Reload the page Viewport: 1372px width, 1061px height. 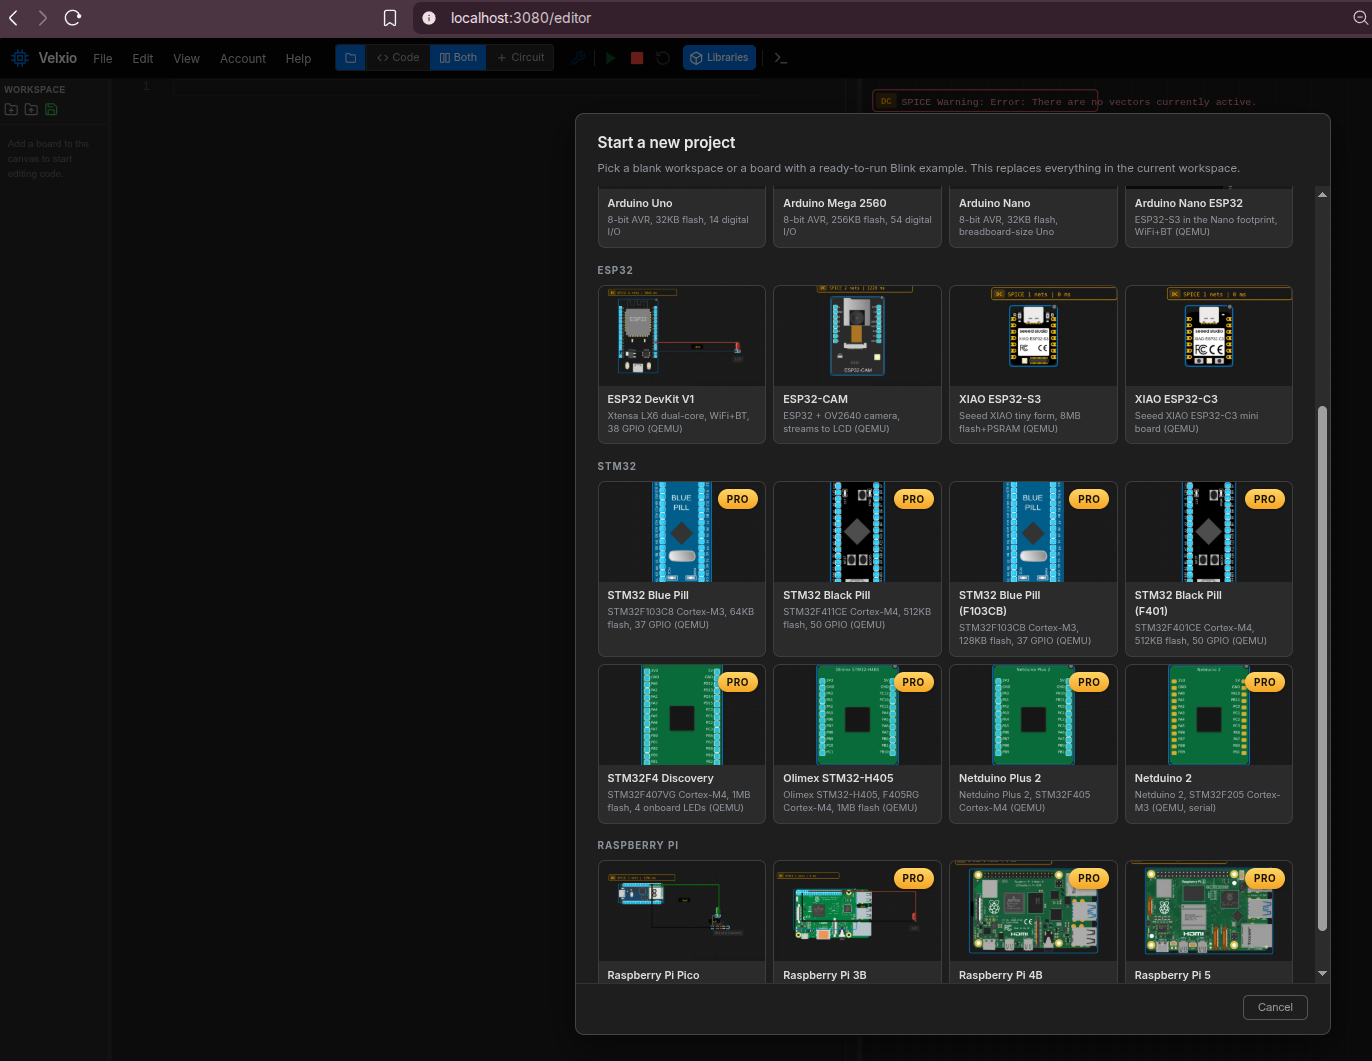pyautogui.click(x=72, y=18)
